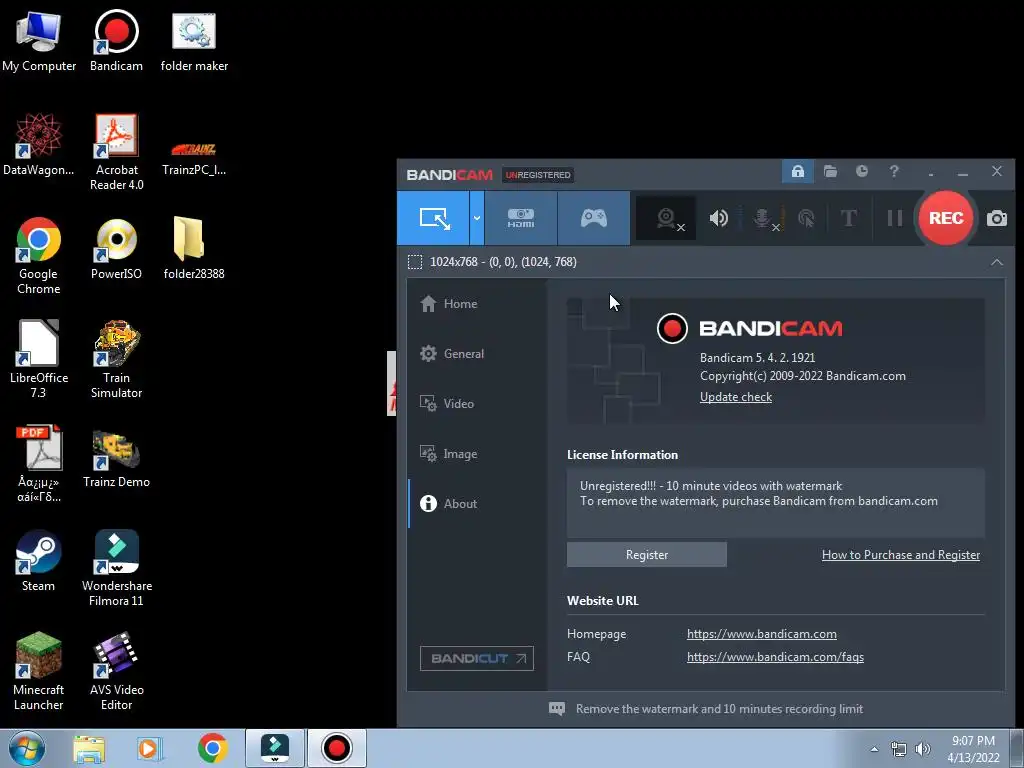Select DataWagon desktop shortcut
This screenshot has width=1024, height=768.
pyautogui.click(x=39, y=145)
